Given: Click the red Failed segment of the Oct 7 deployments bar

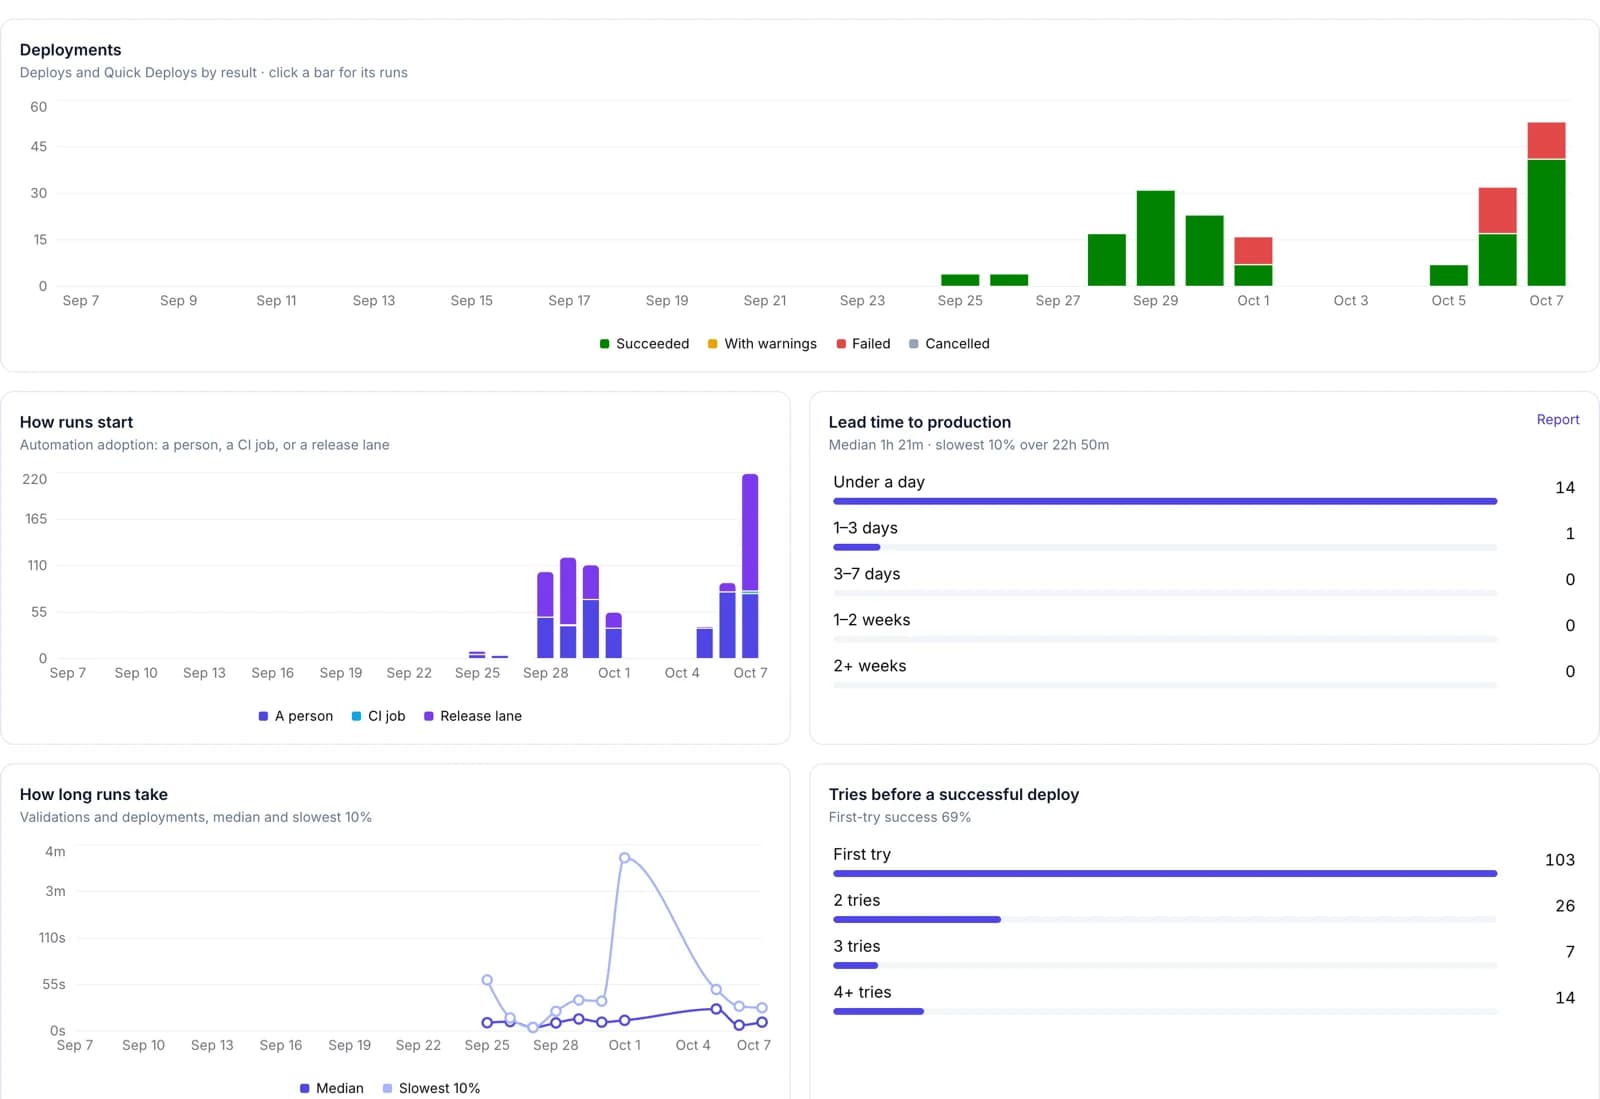Looking at the screenshot, I should coord(1546,141).
